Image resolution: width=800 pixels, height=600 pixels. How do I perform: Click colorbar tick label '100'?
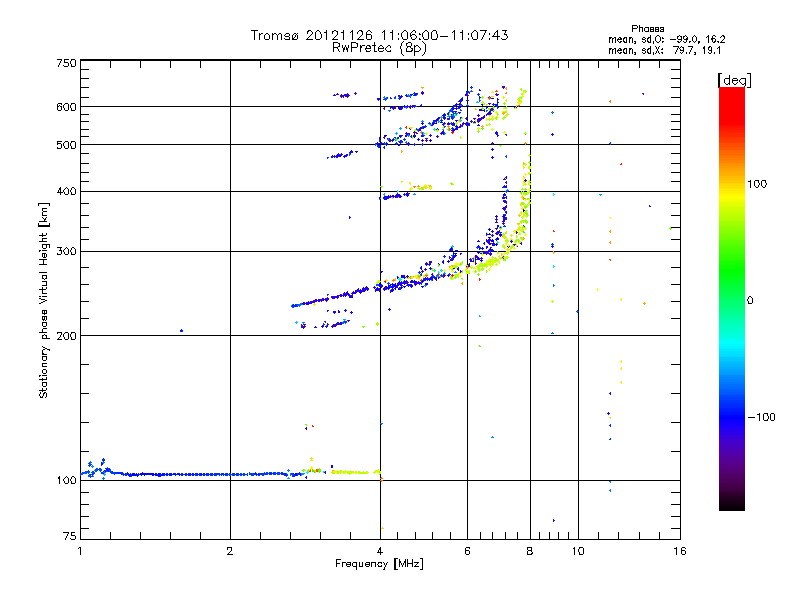pyautogui.click(x=757, y=184)
